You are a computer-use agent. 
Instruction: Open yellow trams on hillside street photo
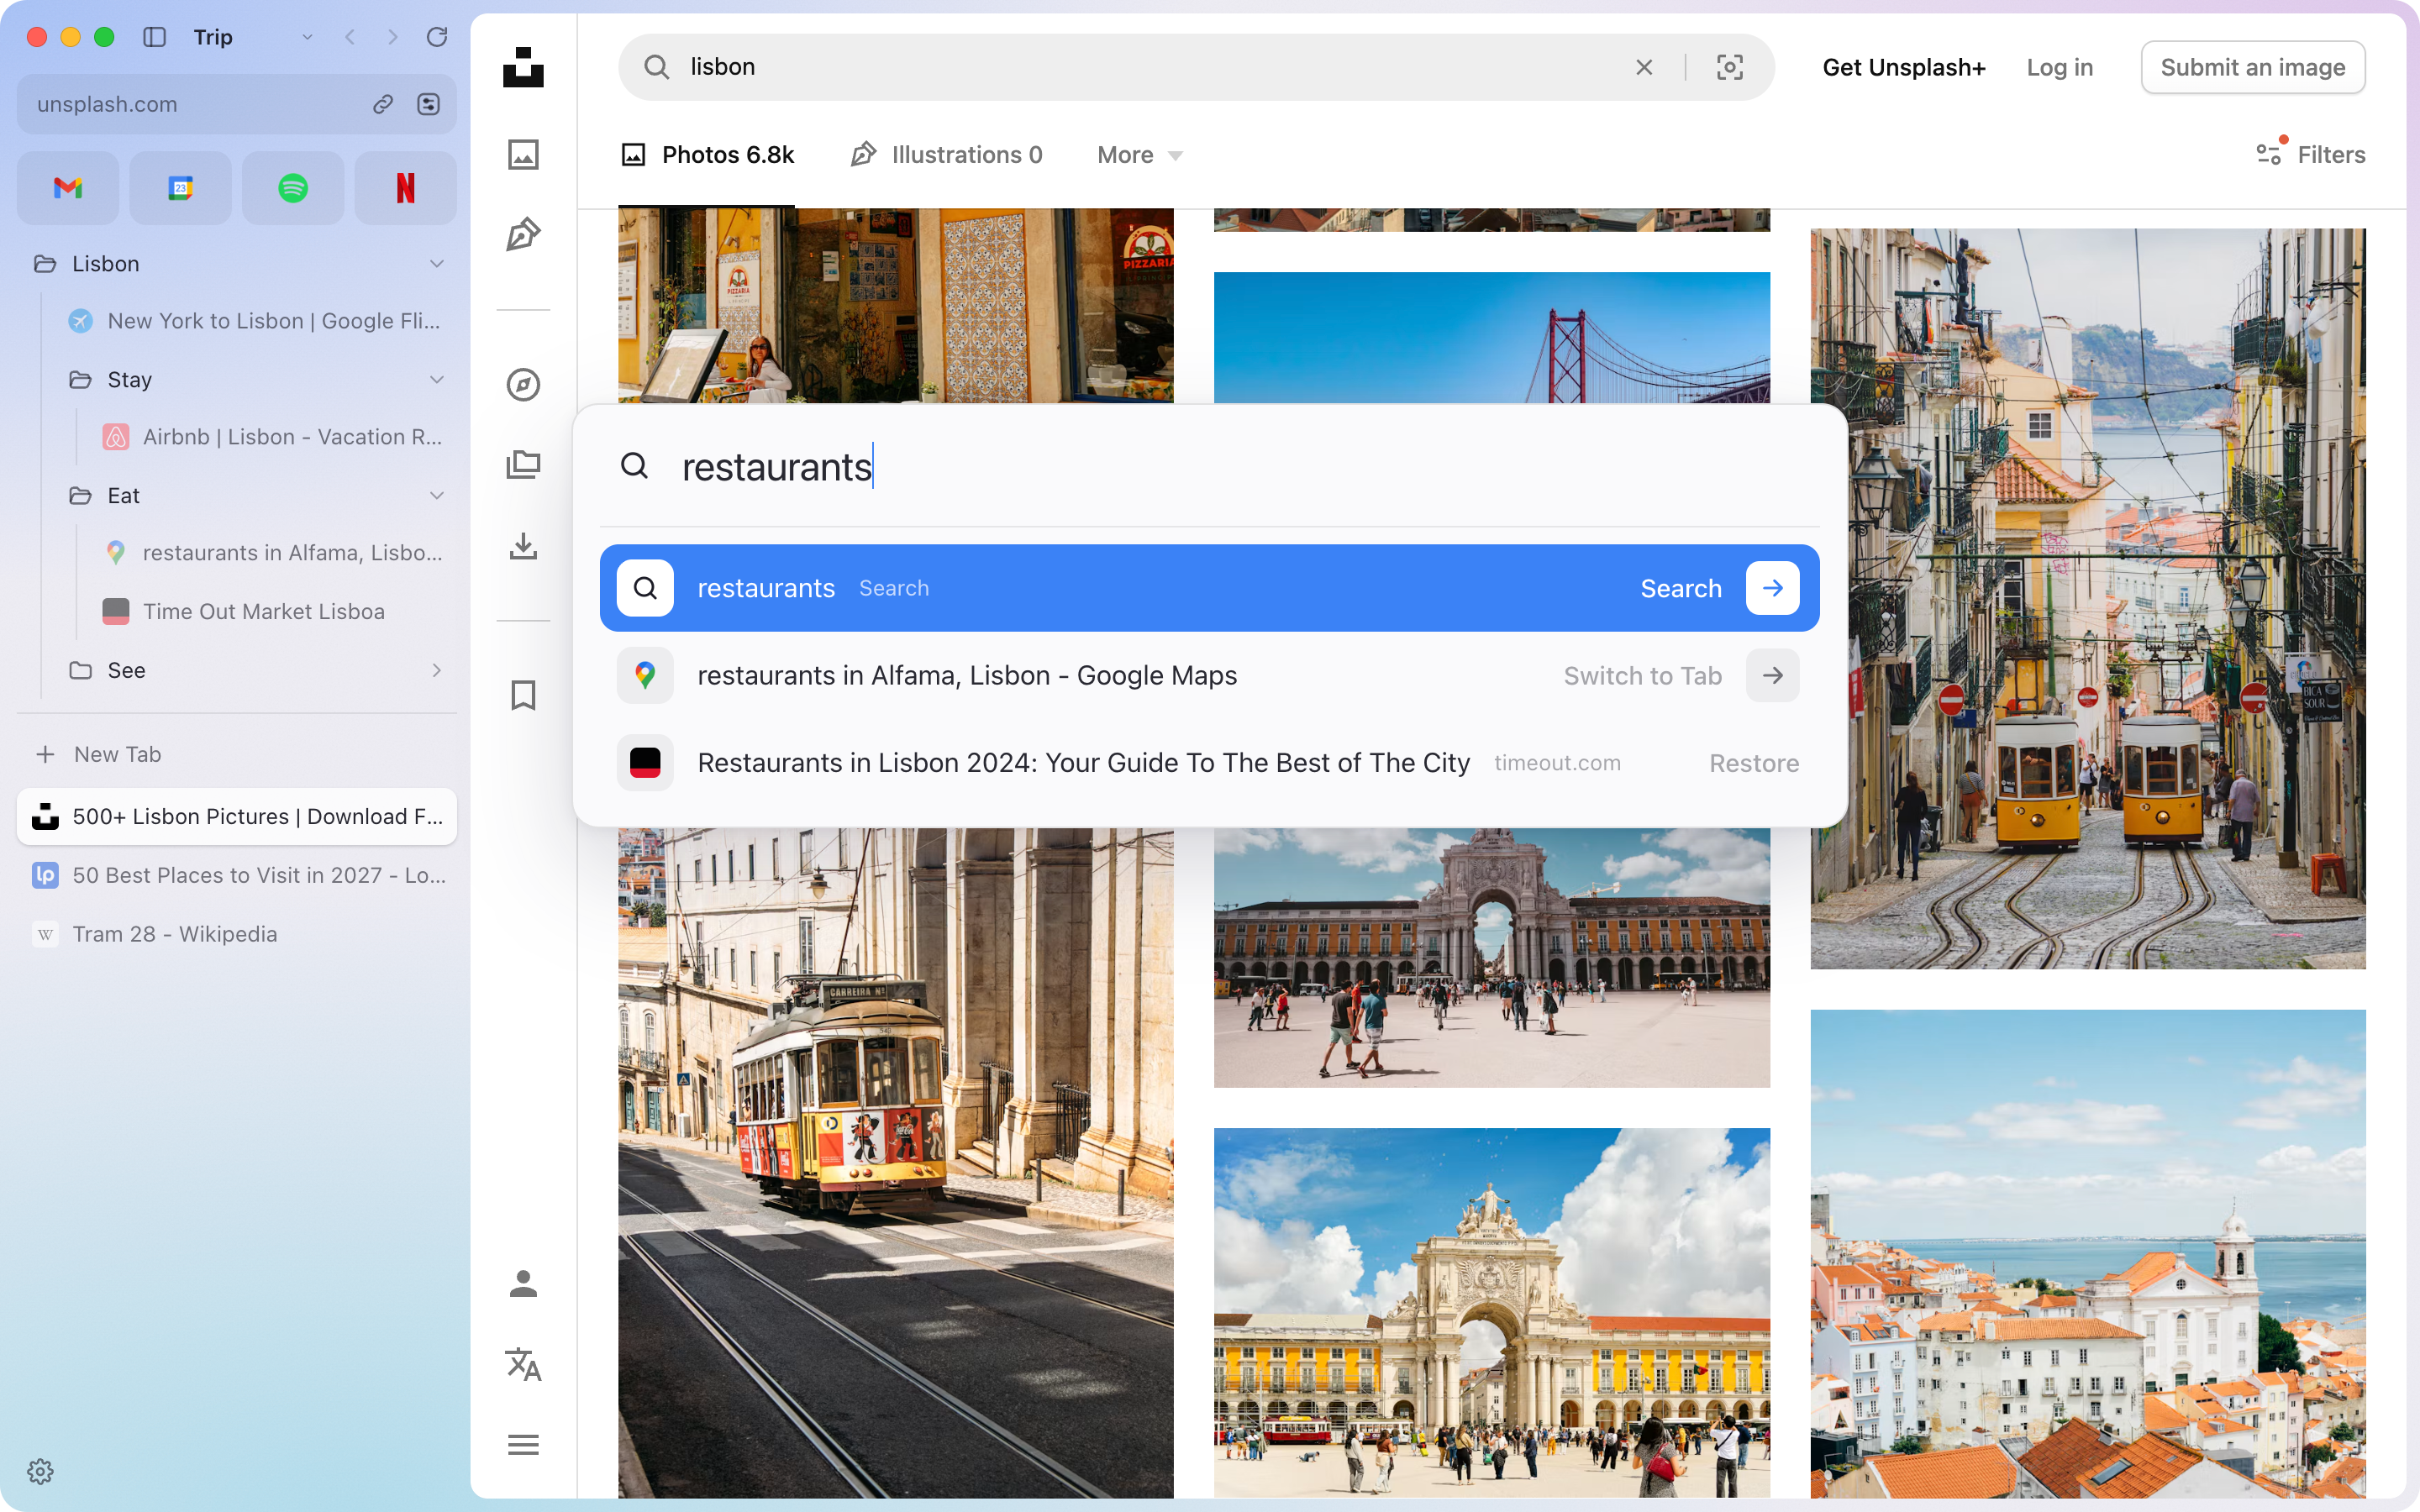(x=2087, y=598)
